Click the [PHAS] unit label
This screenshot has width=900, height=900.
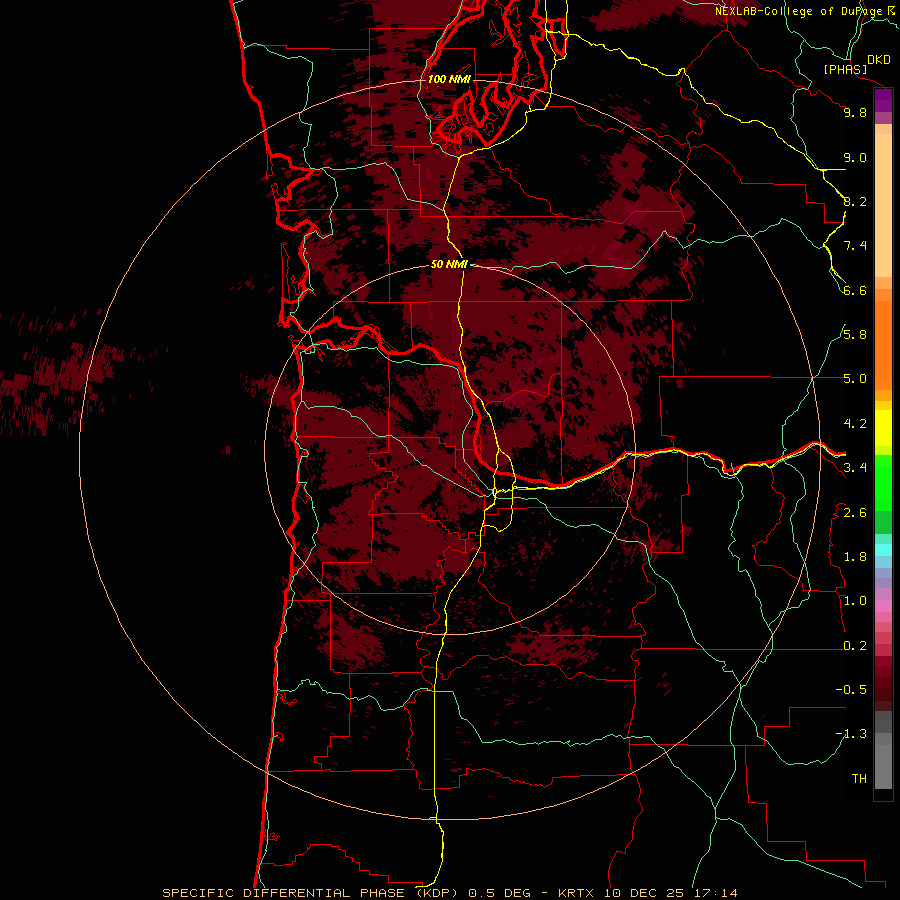(845, 69)
